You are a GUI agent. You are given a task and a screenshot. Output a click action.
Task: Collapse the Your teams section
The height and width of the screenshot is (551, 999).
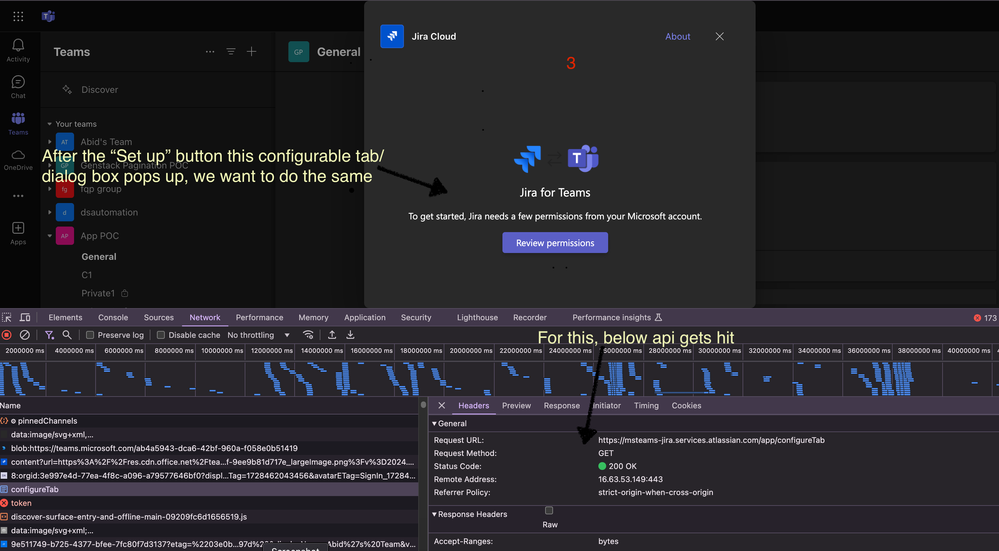click(x=50, y=124)
